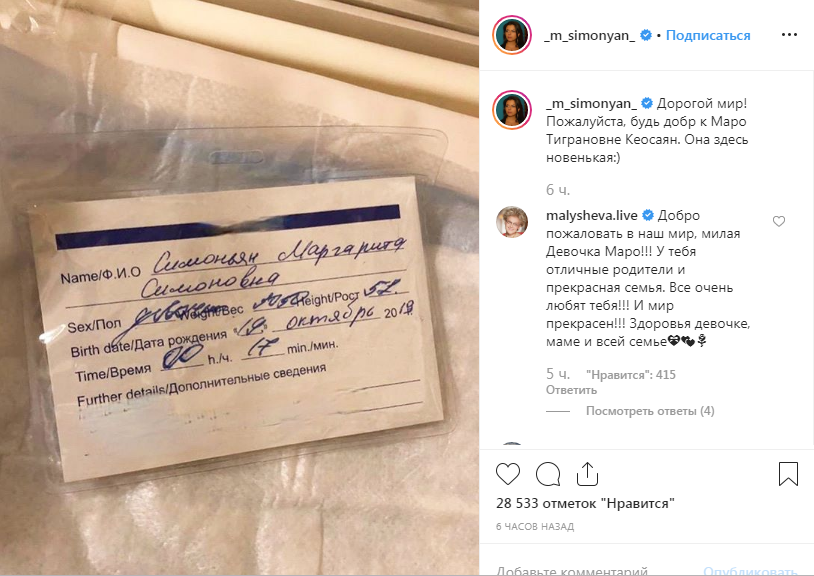Save the post with the bookmark icon
This screenshot has width=814, height=576.
(788, 474)
